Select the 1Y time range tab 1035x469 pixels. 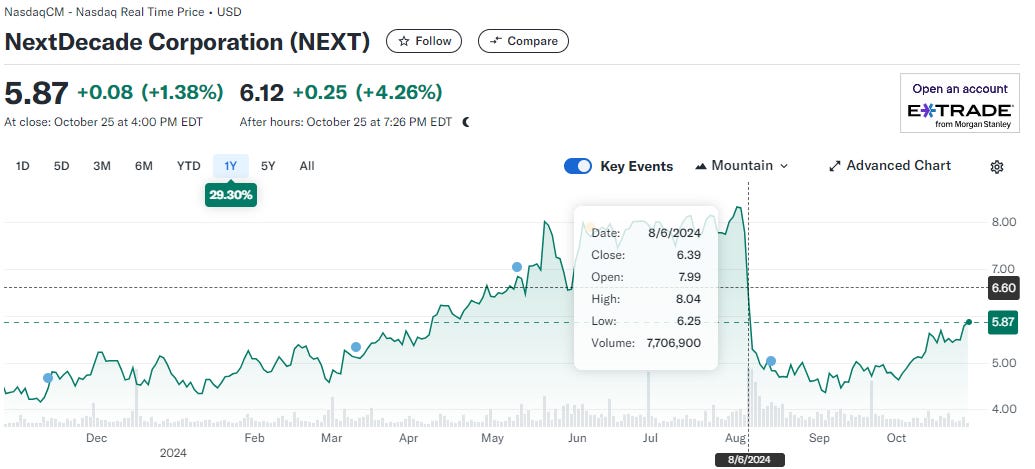tap(230, 166)
